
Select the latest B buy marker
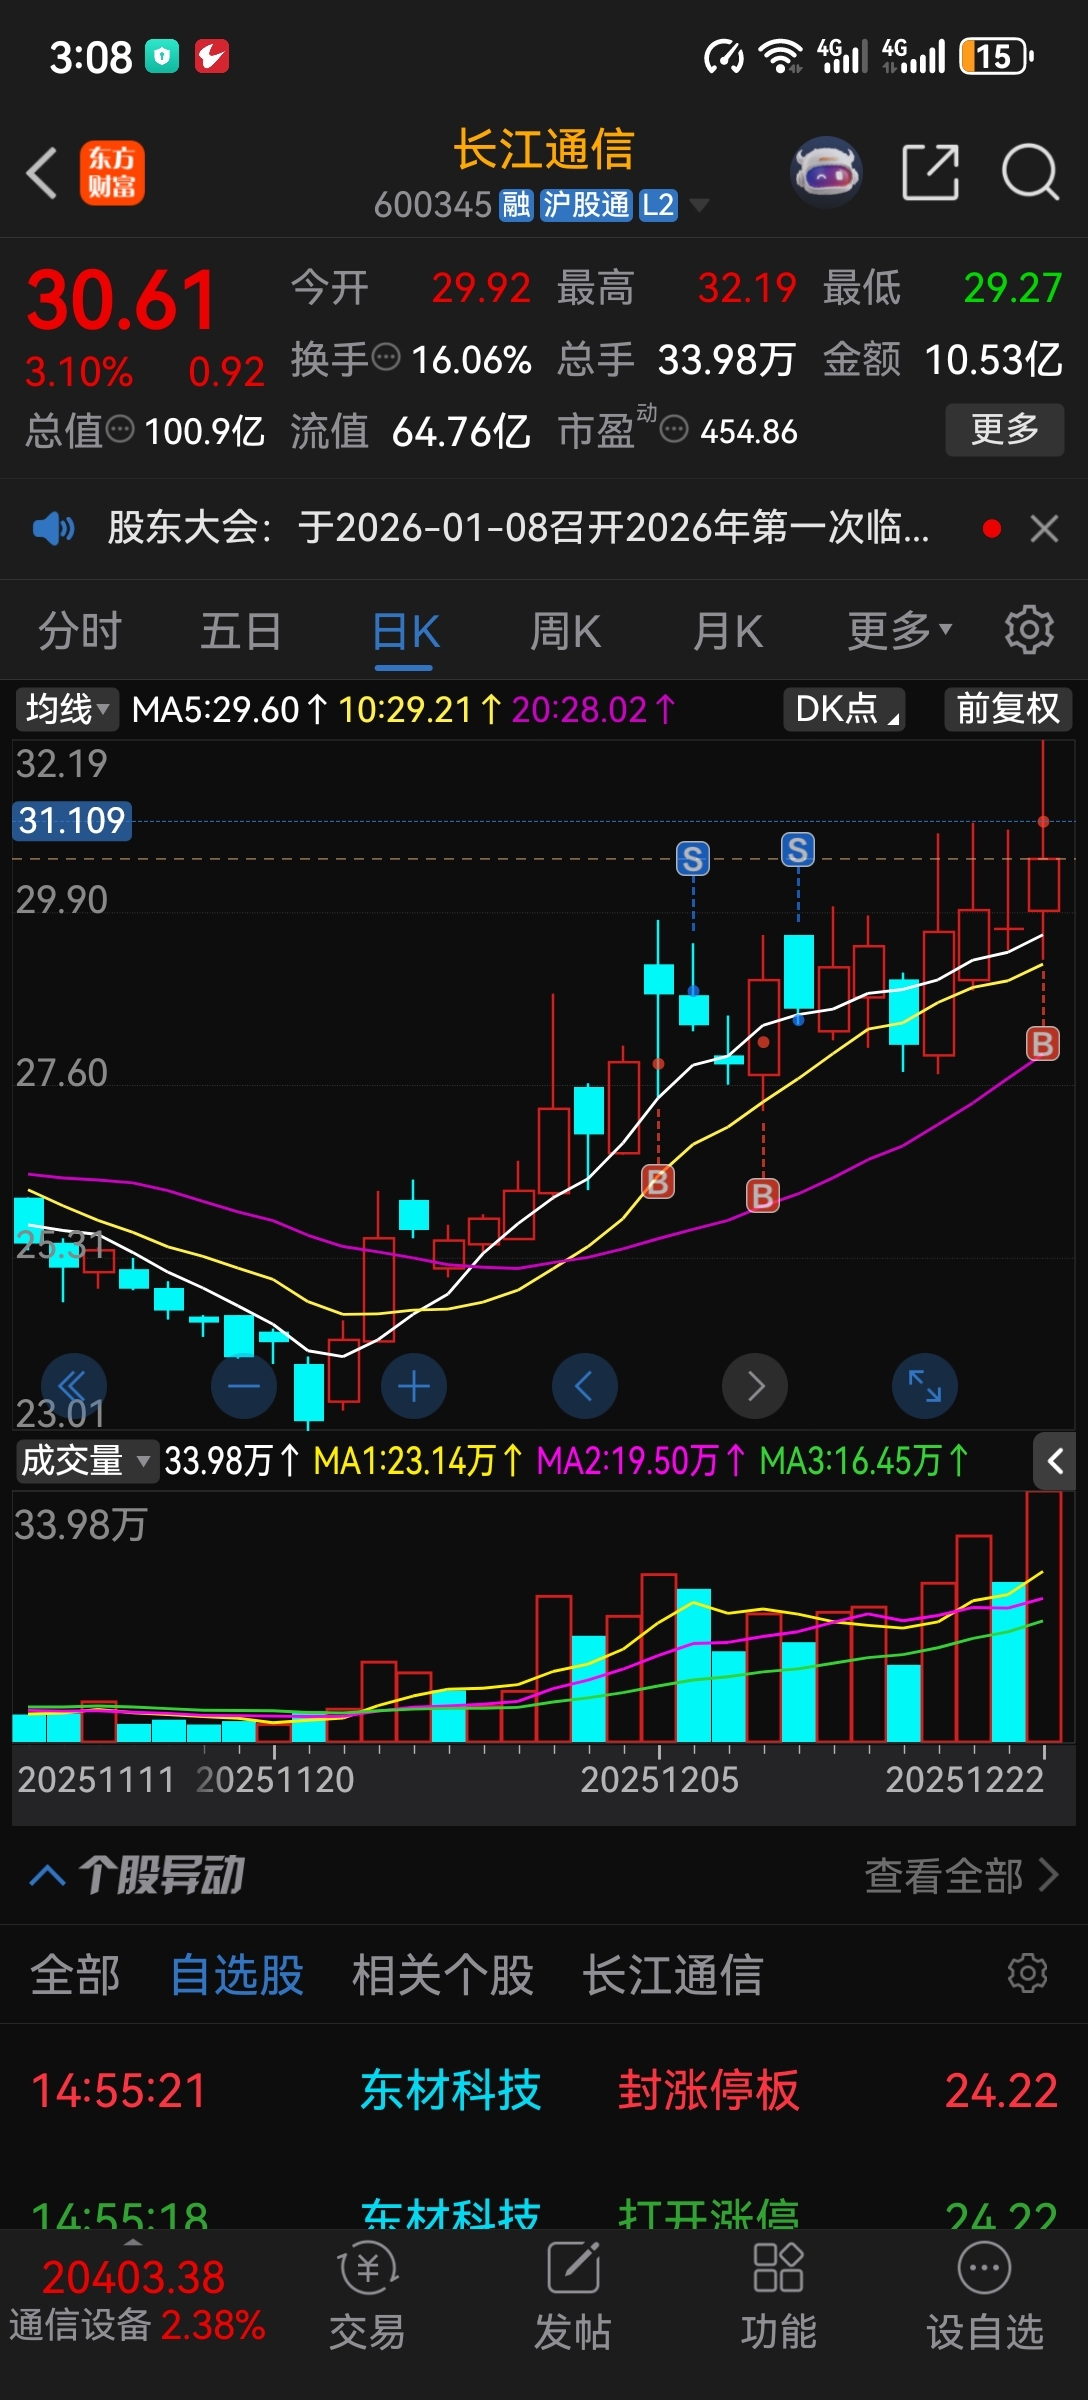click(x=1043, y=1044)
